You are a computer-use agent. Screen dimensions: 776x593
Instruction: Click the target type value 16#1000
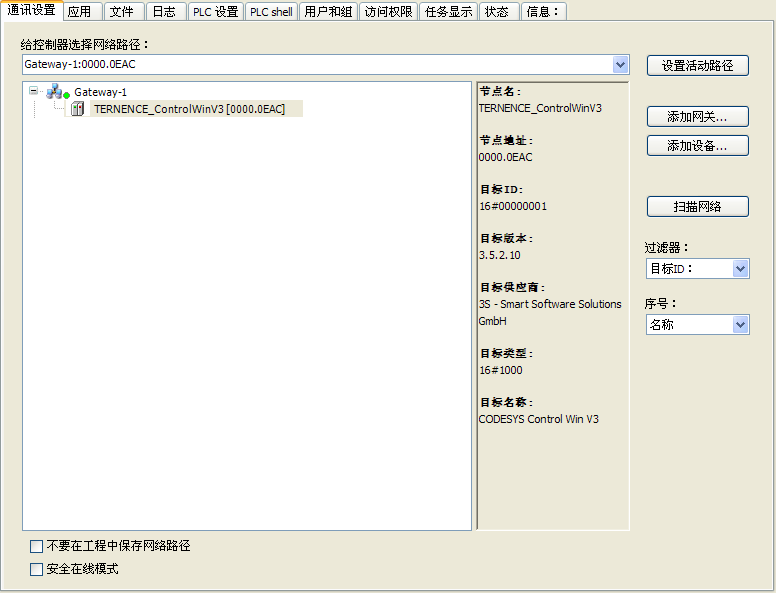pyautogui.click(x=500, y=370)
